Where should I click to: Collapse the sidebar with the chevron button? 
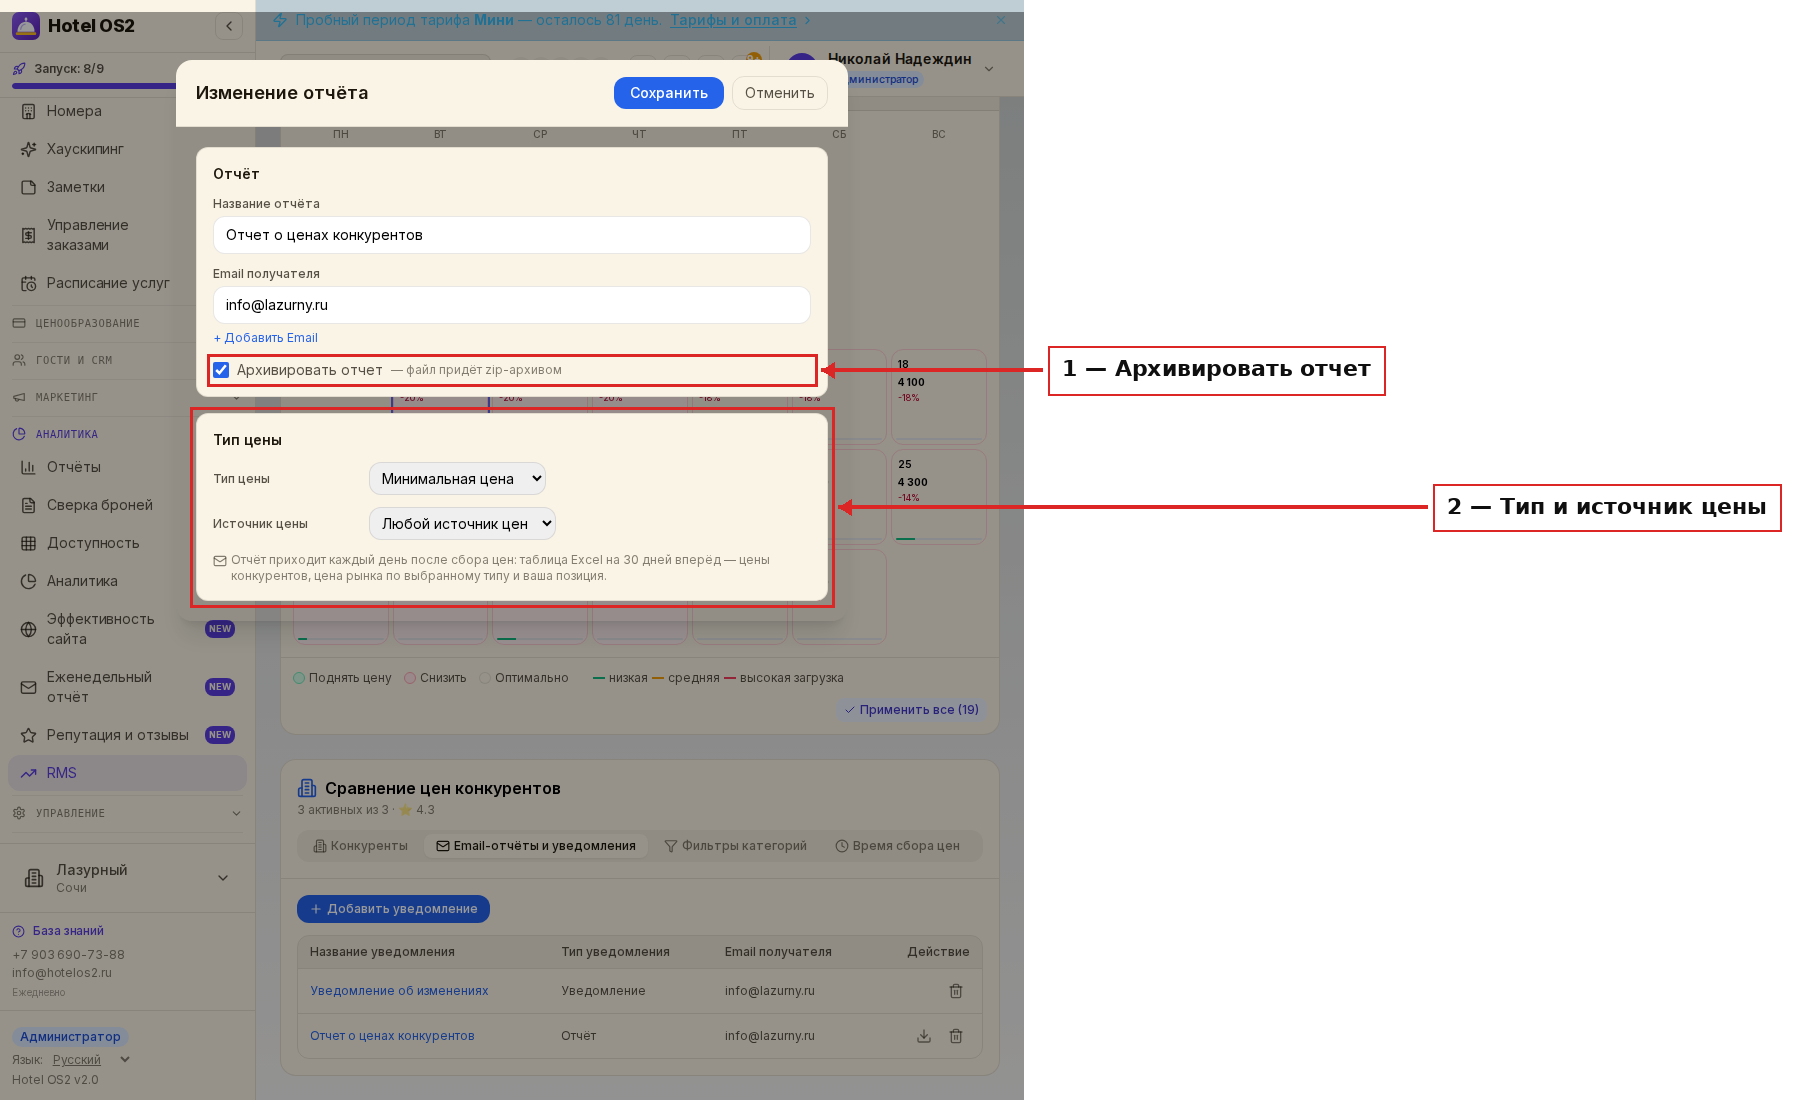(x=229, y=26)
